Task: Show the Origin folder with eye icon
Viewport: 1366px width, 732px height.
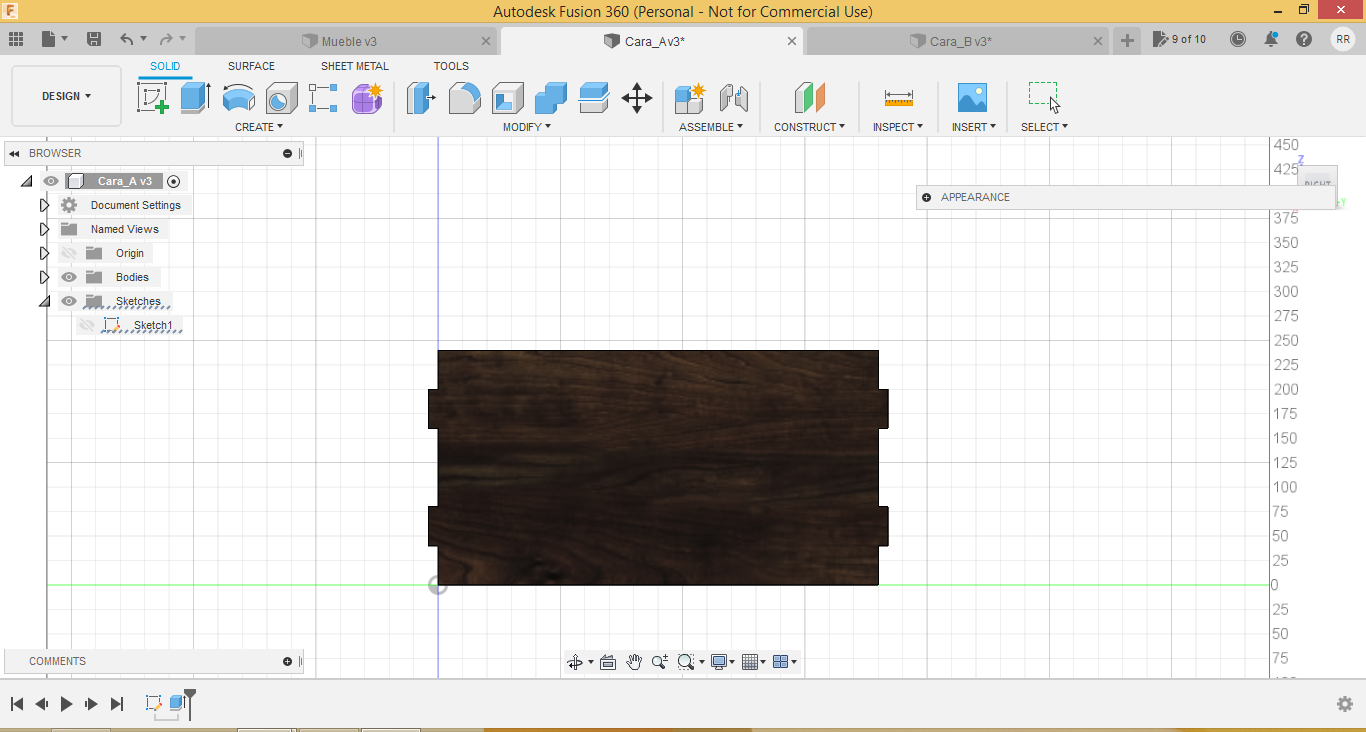Action: point(69,253)
